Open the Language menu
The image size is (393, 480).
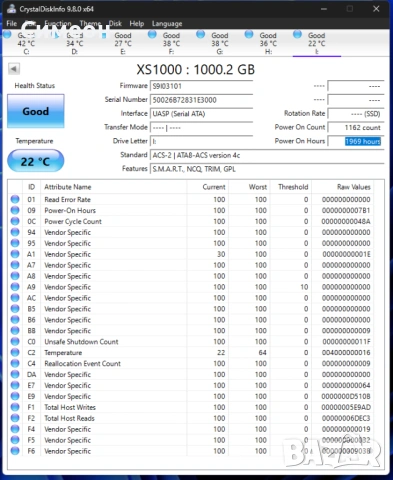tap(167, 24)
